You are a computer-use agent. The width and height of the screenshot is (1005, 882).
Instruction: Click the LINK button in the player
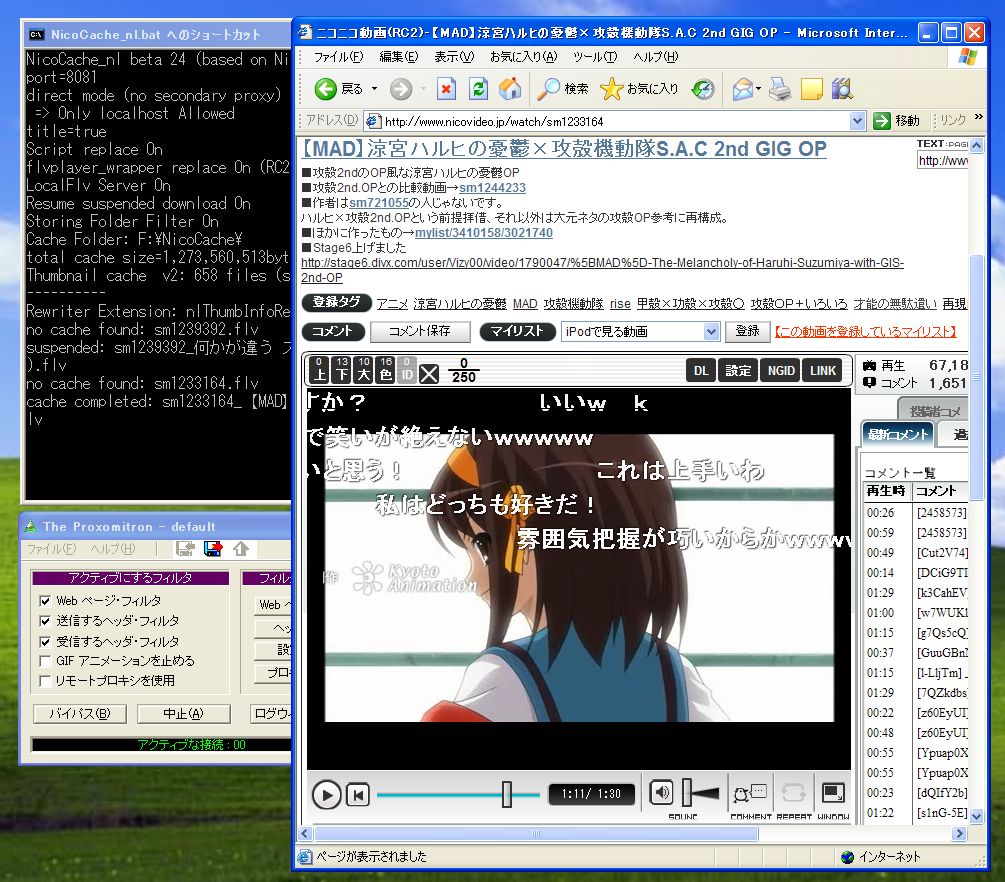pyautogui.click(x=822, y=370)
